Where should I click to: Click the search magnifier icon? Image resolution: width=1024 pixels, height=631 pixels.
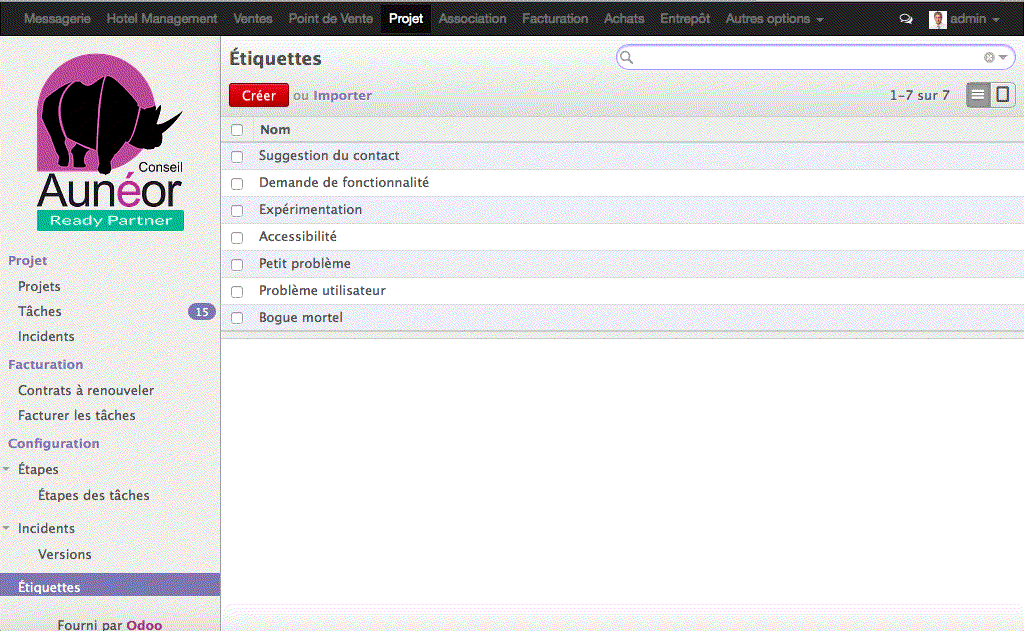[x=627, y=57]
